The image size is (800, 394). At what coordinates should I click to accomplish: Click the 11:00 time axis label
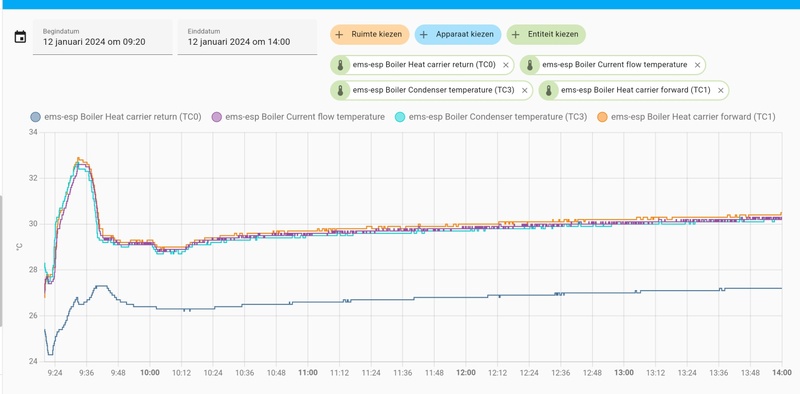click(308, 373)
